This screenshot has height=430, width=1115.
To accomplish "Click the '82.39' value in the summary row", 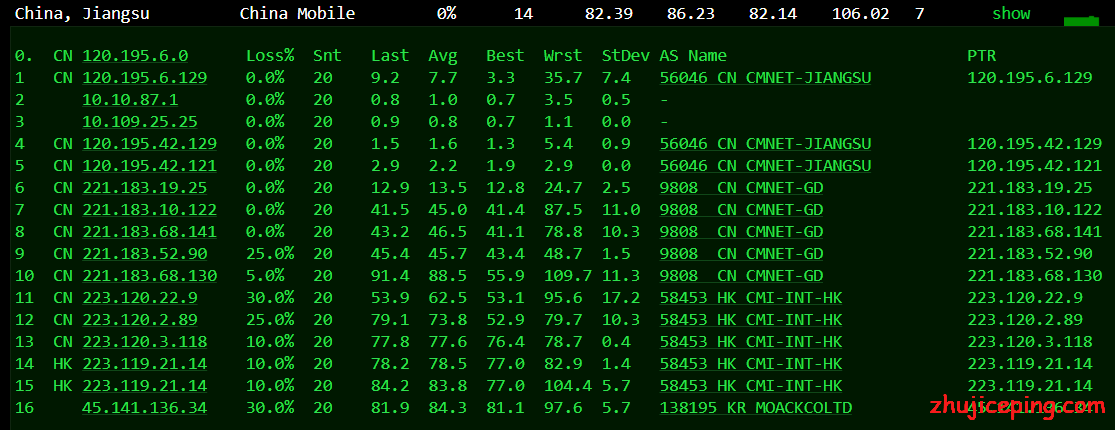I will (609, 14).
